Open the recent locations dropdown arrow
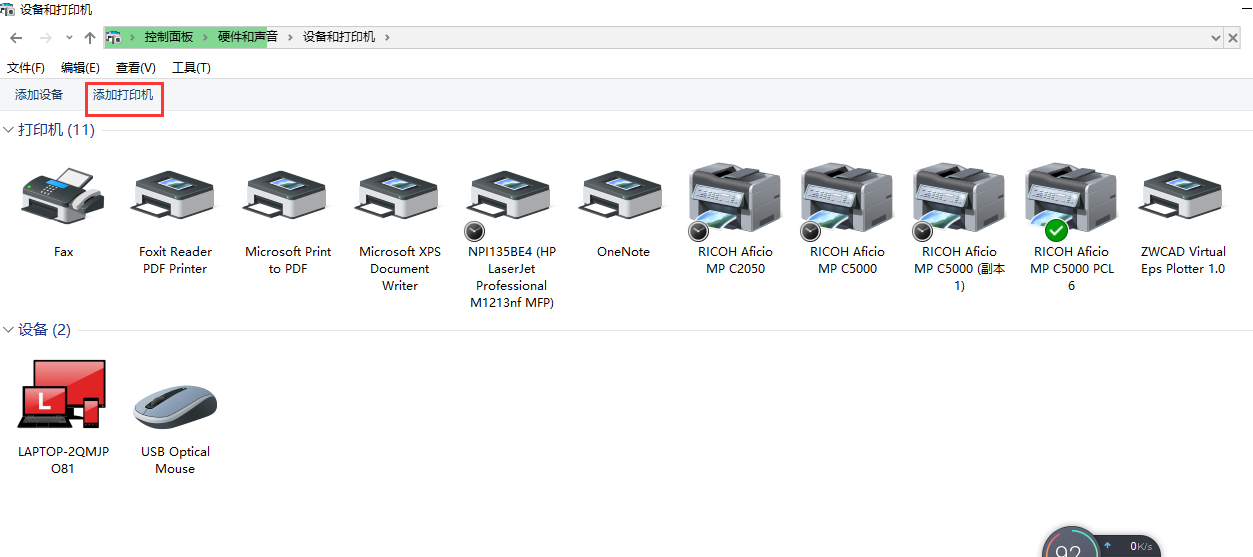Viewport: 1253px width, 557px height. (x=69, y=37)
